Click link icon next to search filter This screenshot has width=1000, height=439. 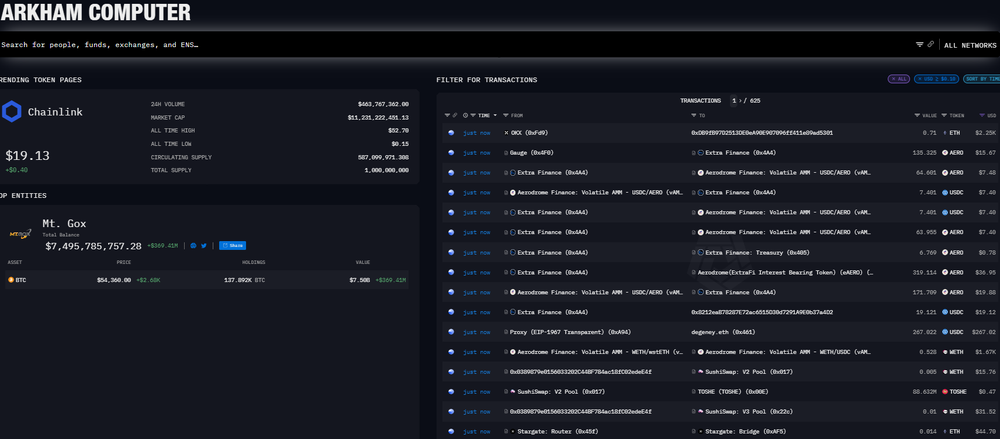[x=930, y=45]
